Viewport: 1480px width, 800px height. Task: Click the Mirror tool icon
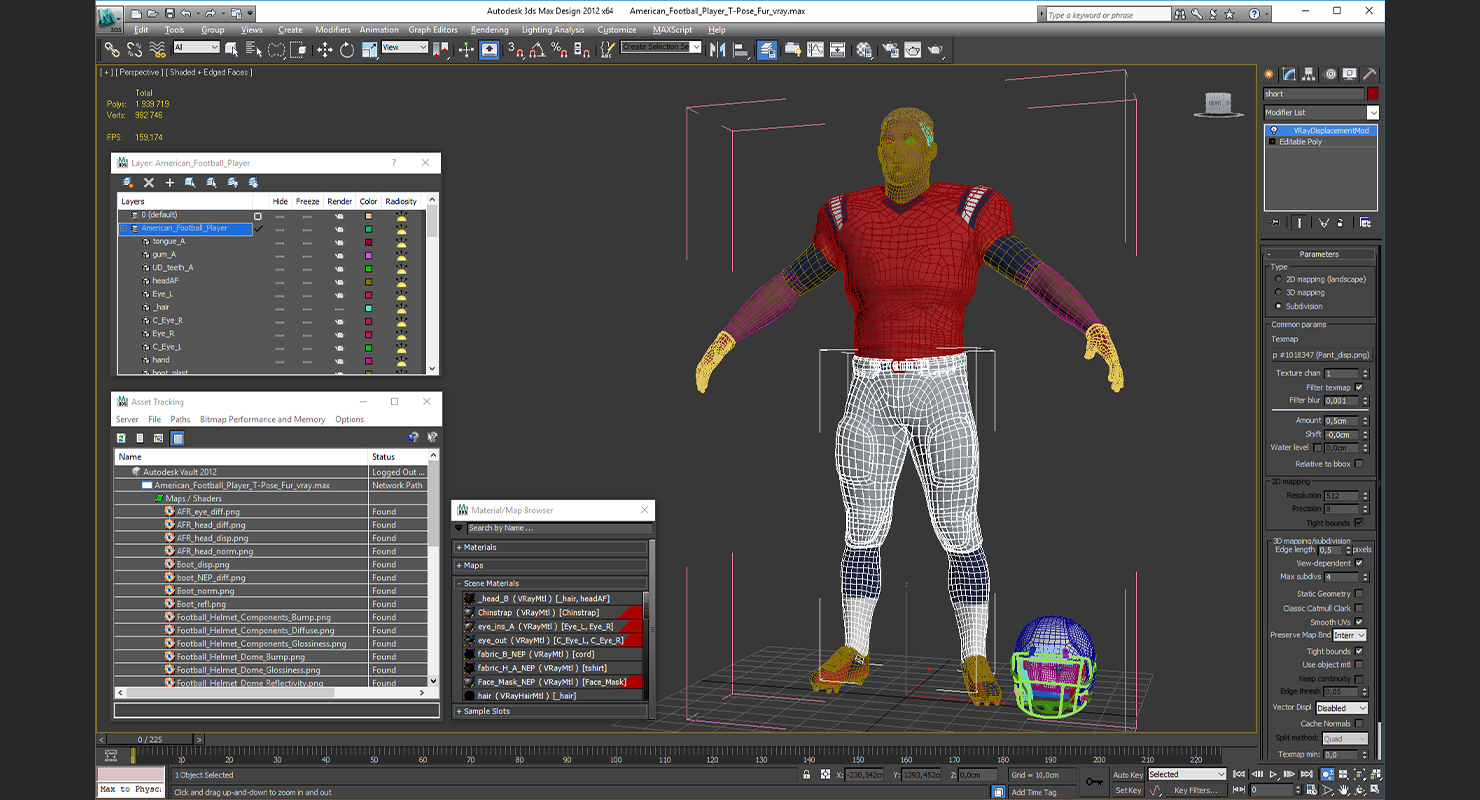coord(717,49)
